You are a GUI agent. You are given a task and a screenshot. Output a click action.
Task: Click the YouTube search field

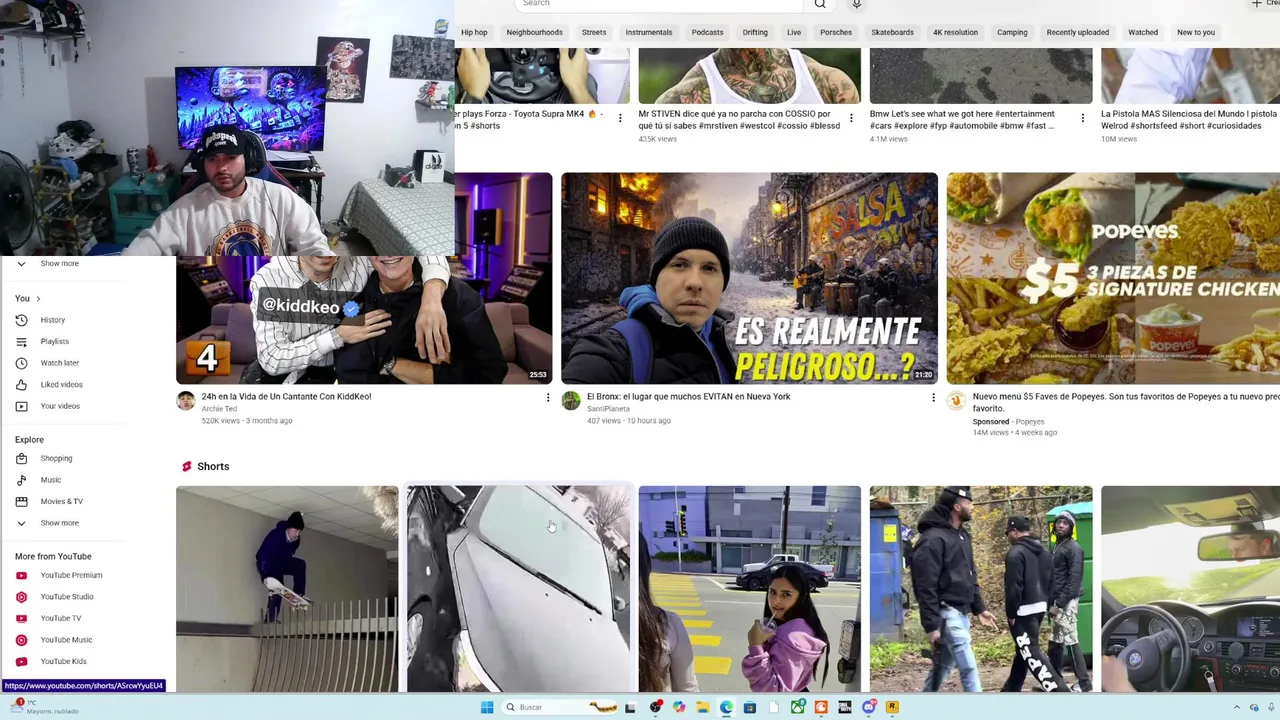[x=660, y=4]
